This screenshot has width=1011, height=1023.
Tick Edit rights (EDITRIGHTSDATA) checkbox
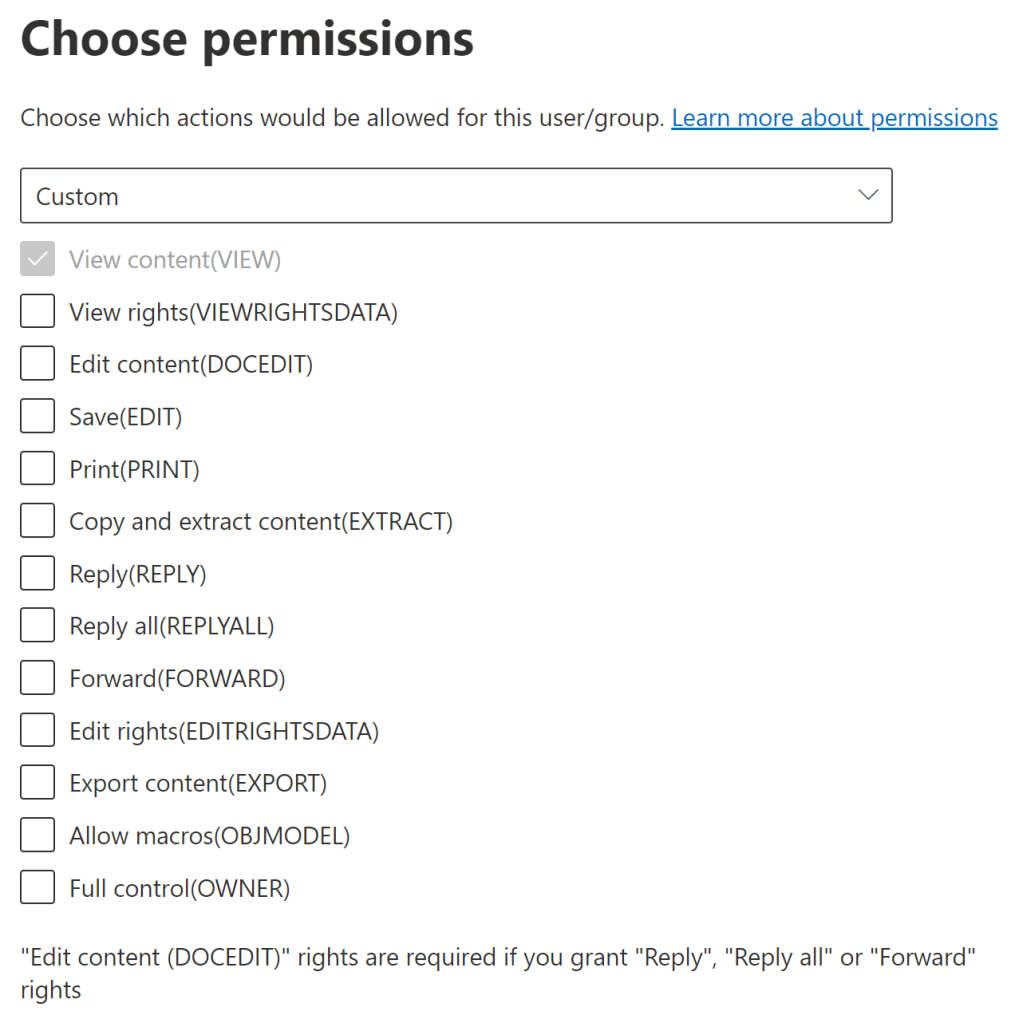(38, 731)
